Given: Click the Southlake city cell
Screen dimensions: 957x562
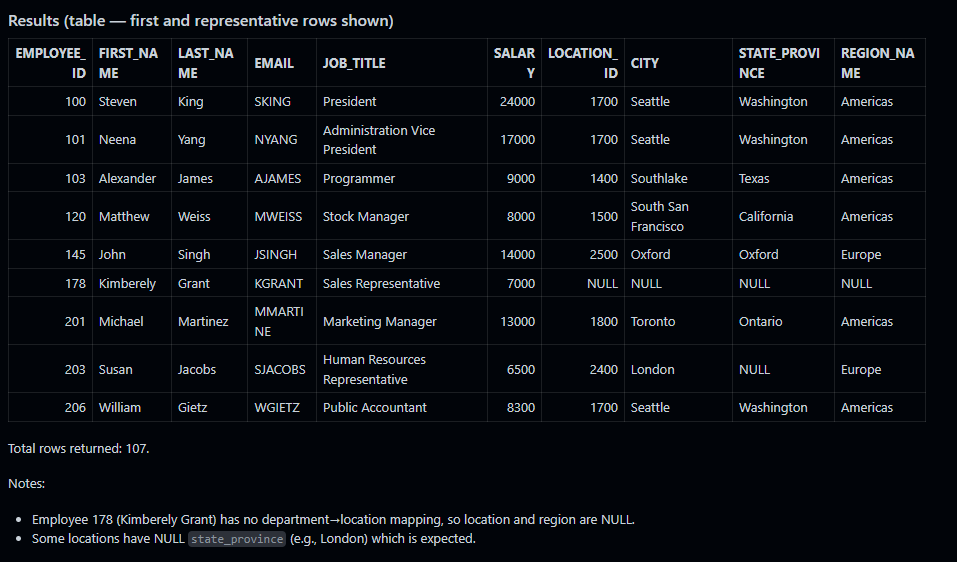Looking at the screenshot, I should coord(659,179).
